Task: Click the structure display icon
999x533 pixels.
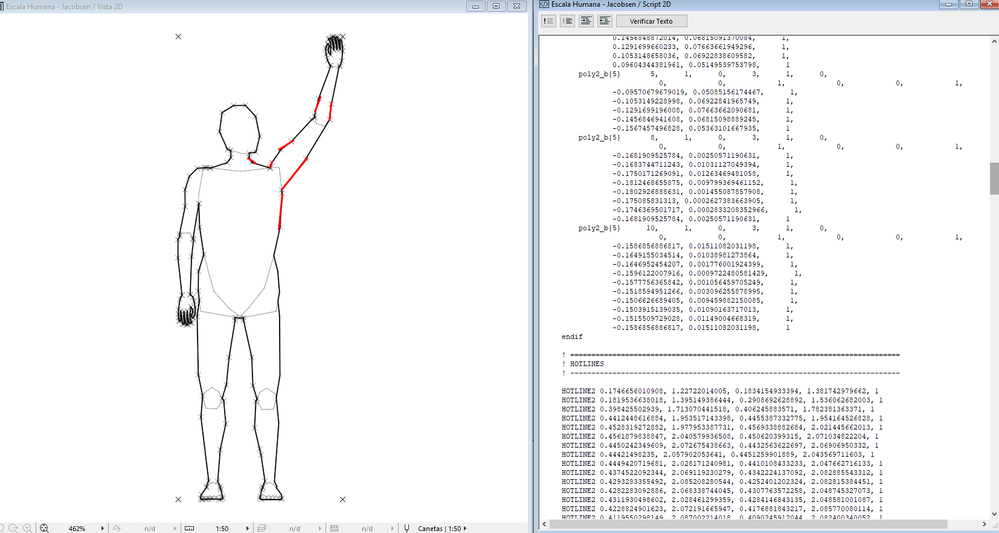Action: (334, 529)
